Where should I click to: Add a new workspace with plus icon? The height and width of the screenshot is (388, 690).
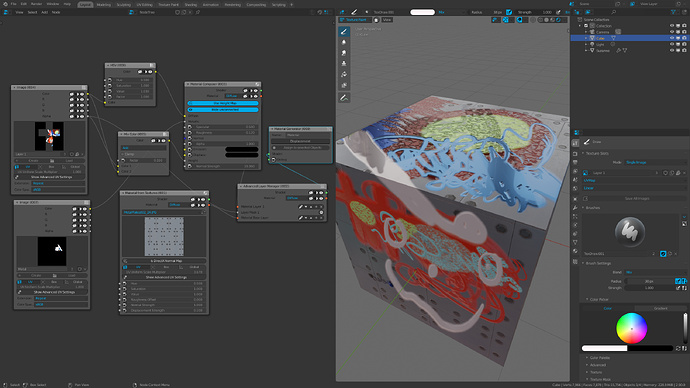point(291,4)
